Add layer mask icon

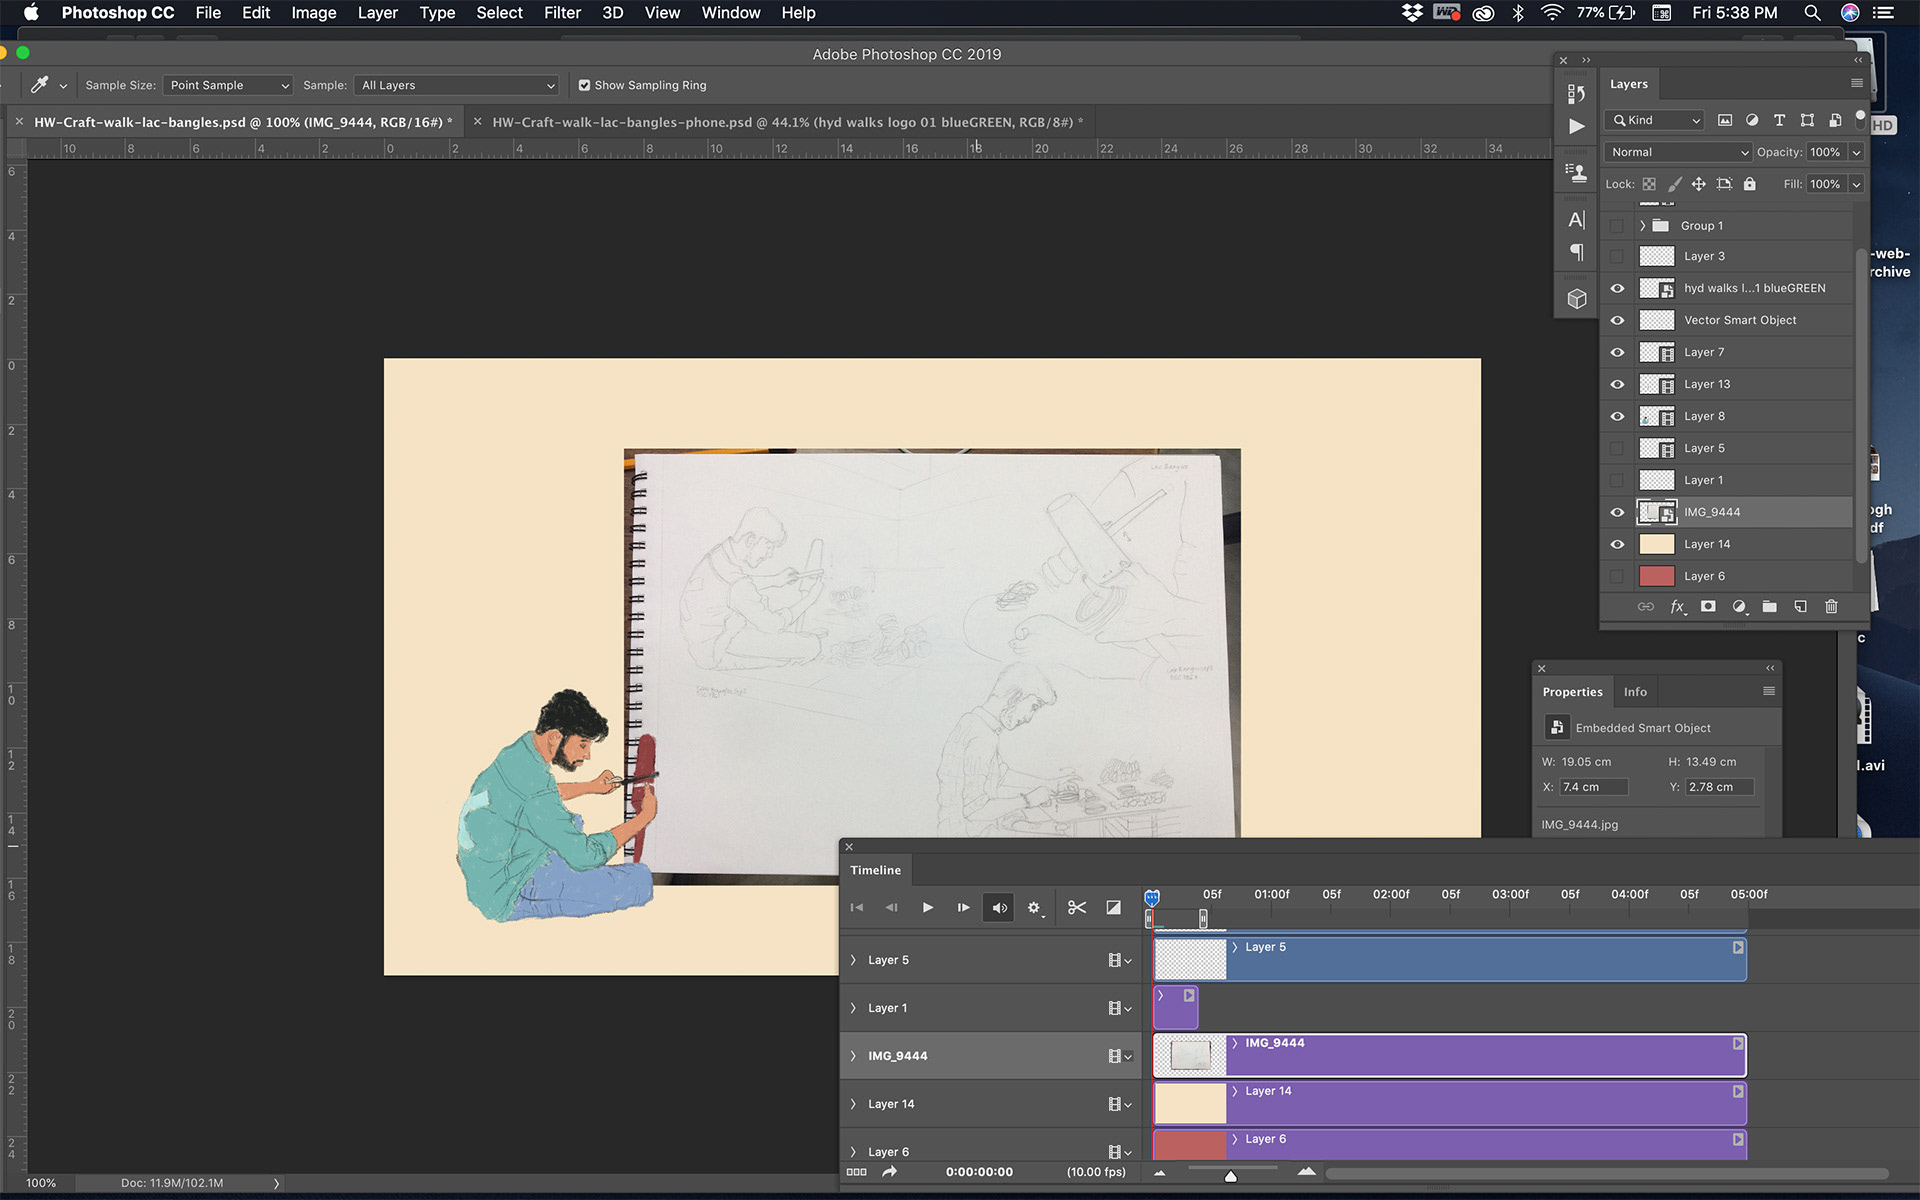(1708, 606)
